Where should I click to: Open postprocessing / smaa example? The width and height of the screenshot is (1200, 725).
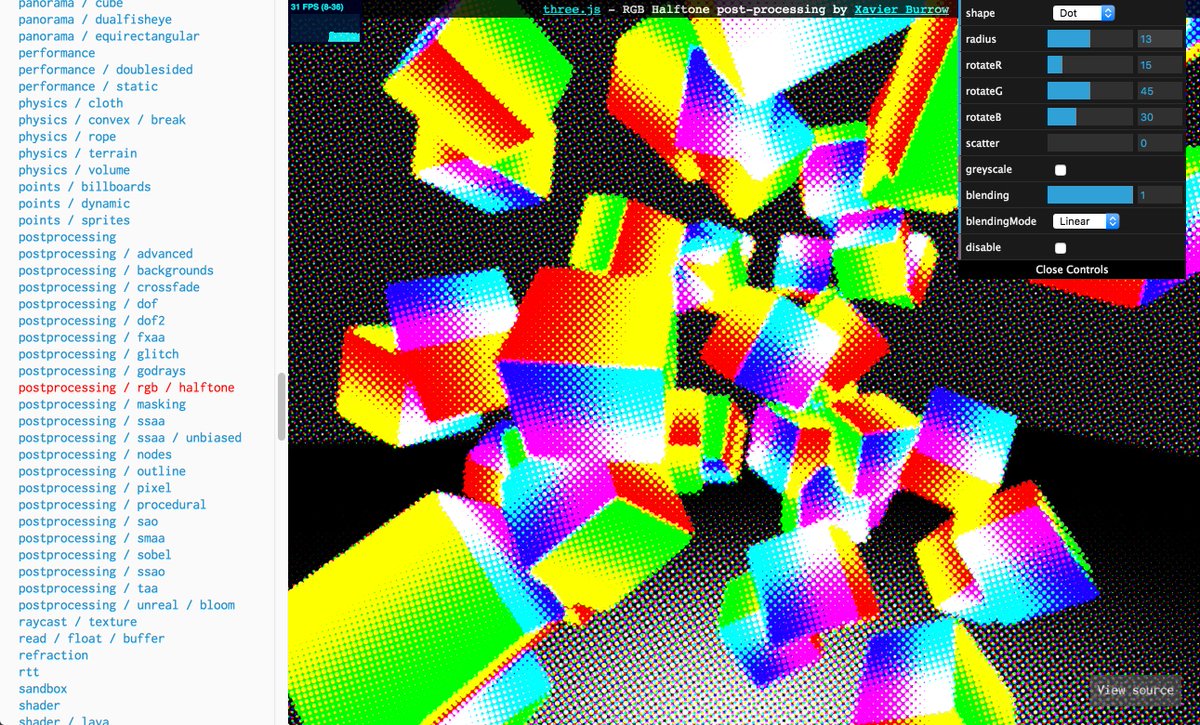click(x=91, y=538)
